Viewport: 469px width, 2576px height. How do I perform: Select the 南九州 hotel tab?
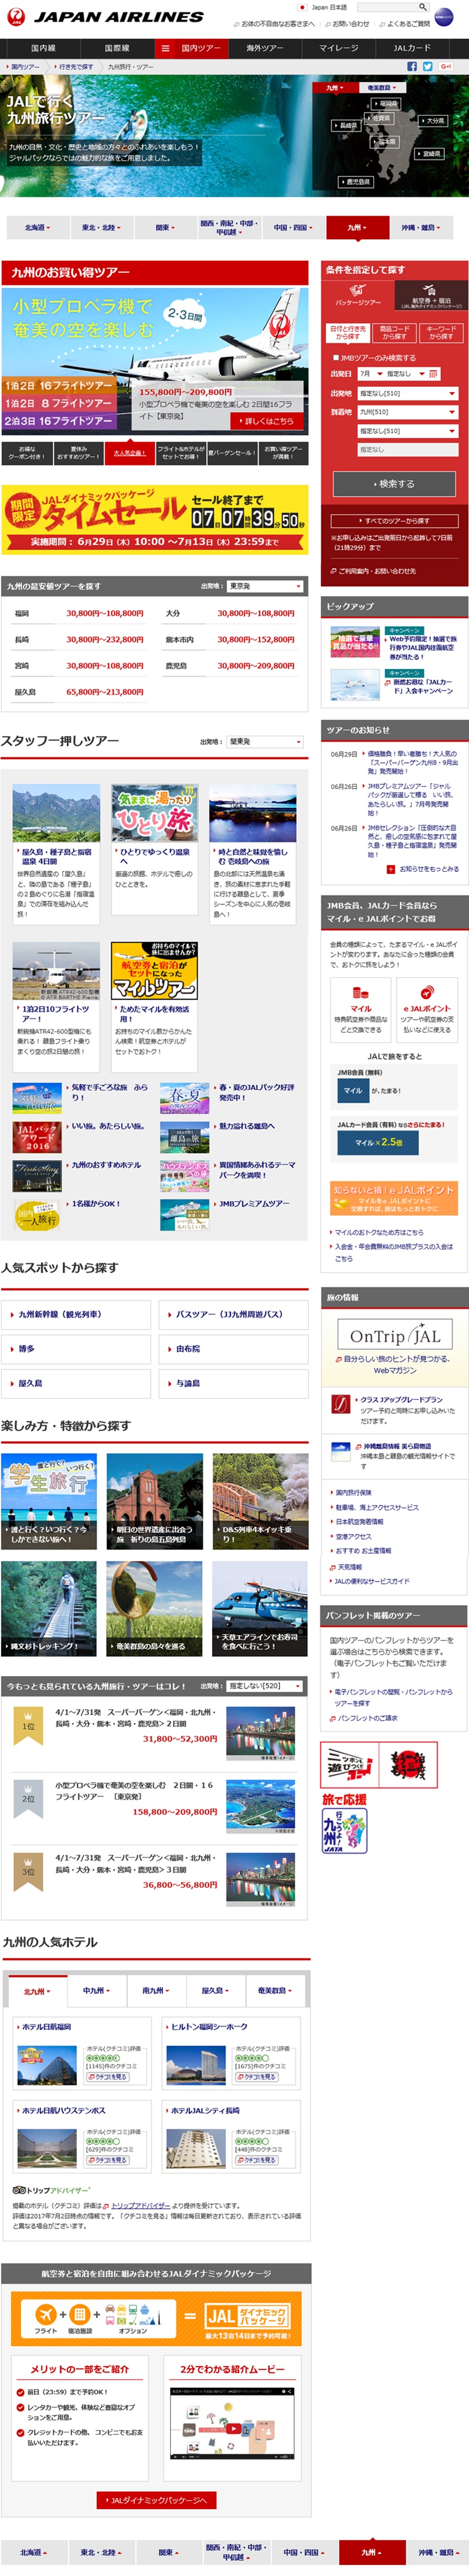[x=155, y=1991]
